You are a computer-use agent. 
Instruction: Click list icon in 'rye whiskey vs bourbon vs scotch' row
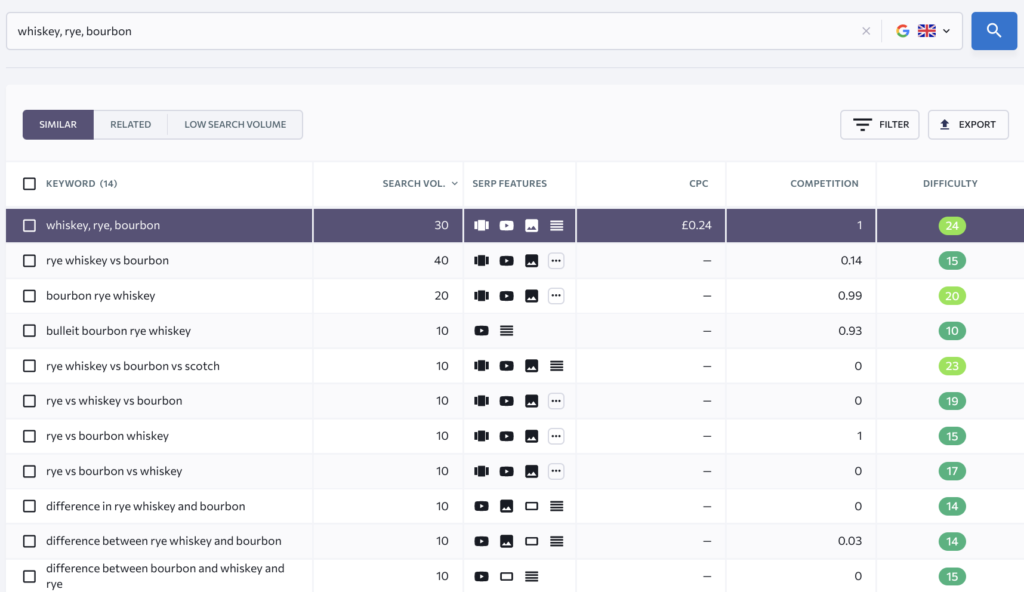[556, 366]
